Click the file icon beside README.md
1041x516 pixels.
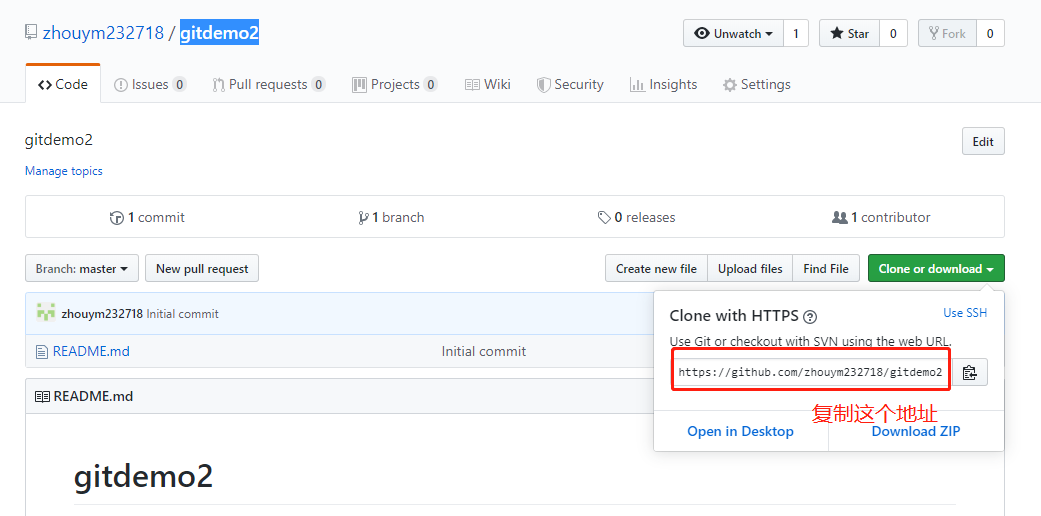[x=42, y=351]
